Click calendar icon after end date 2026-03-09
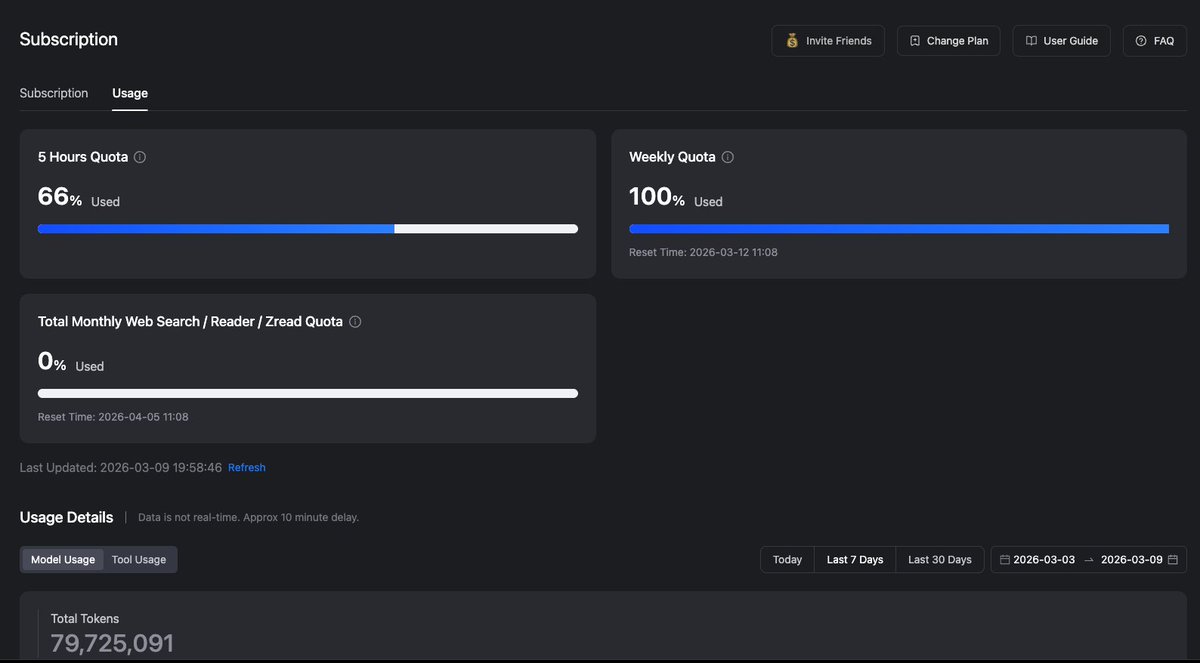1200x663 pixels. point(1173,560)
